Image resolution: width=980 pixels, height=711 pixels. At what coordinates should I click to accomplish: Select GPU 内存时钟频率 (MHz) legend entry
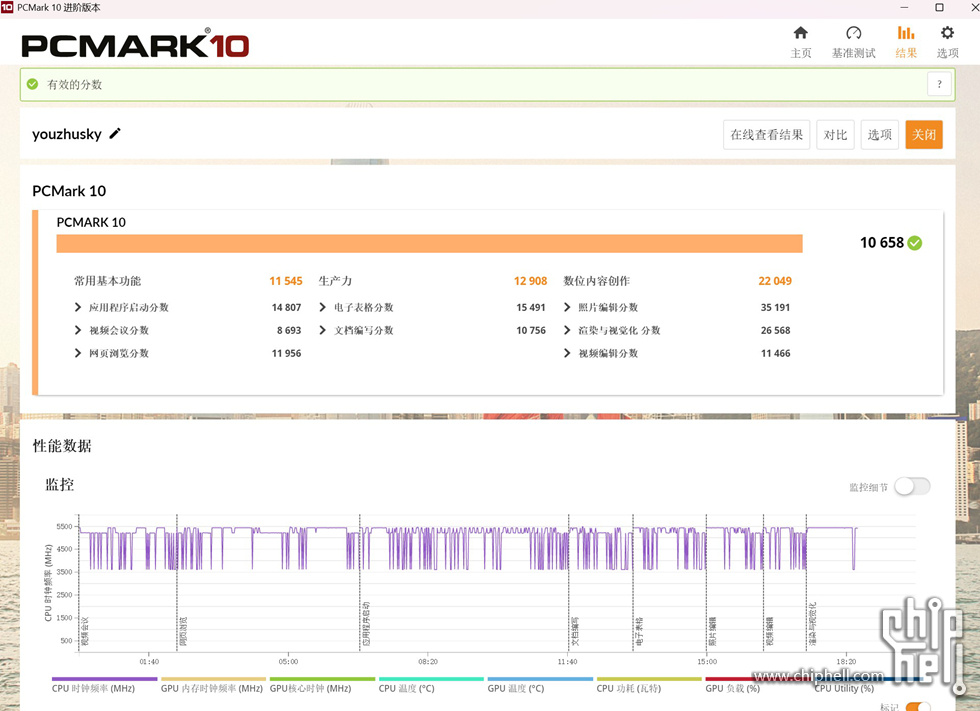pos(212,685)
